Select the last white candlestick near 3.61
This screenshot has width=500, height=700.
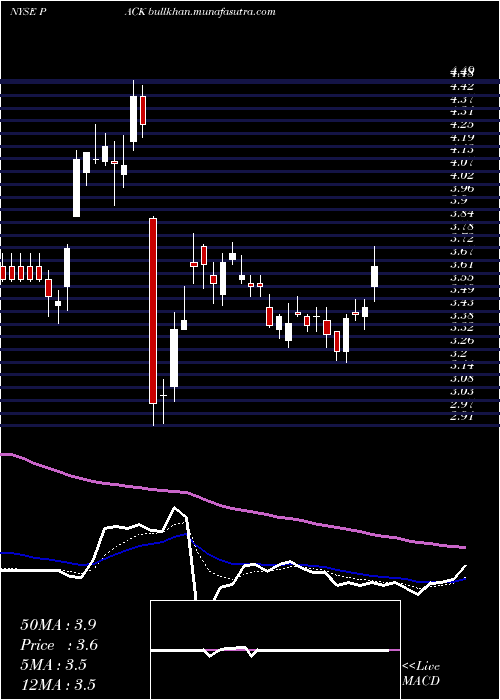(374, 276)
